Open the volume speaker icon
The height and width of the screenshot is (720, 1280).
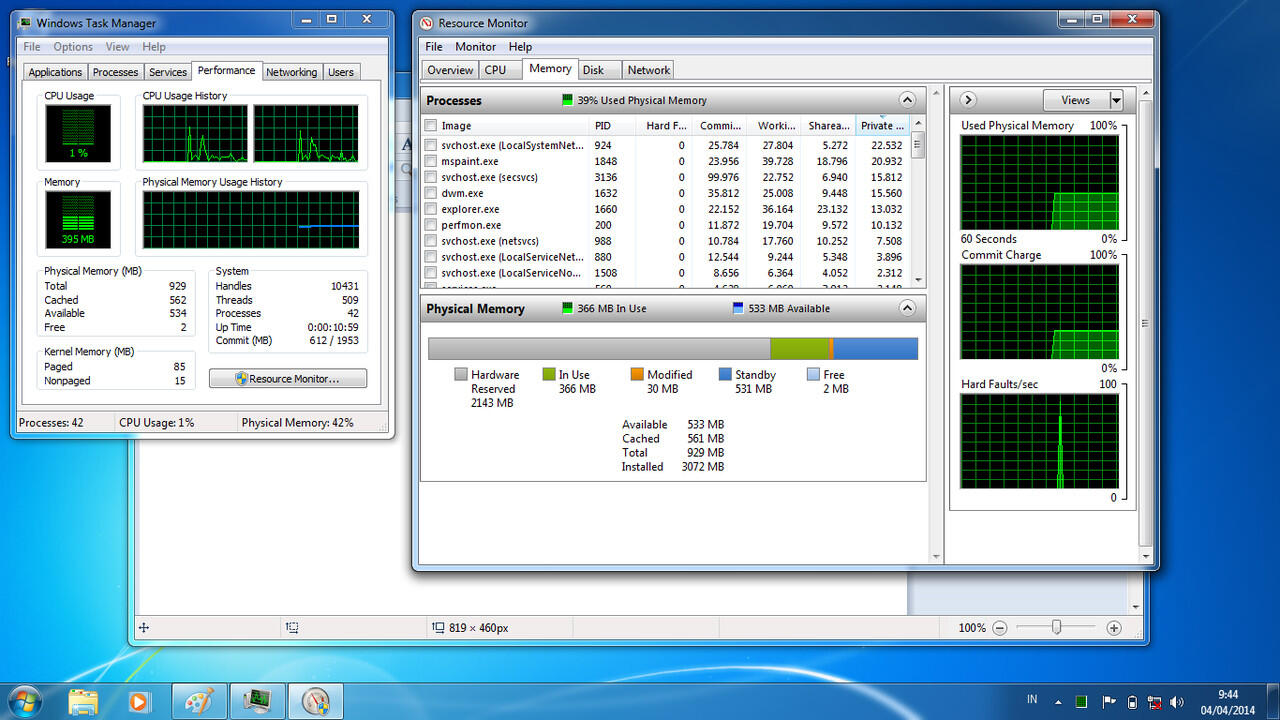(1177, 702)
